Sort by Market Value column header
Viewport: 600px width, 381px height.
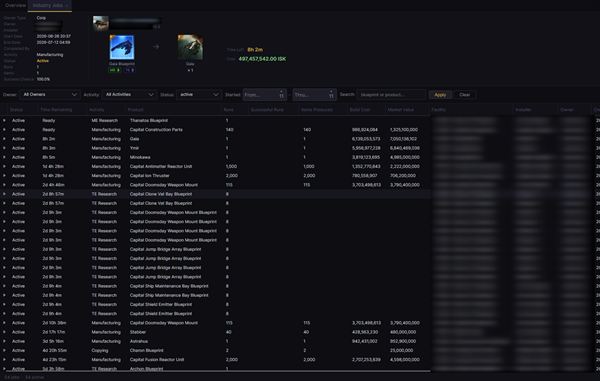point(401,110)
